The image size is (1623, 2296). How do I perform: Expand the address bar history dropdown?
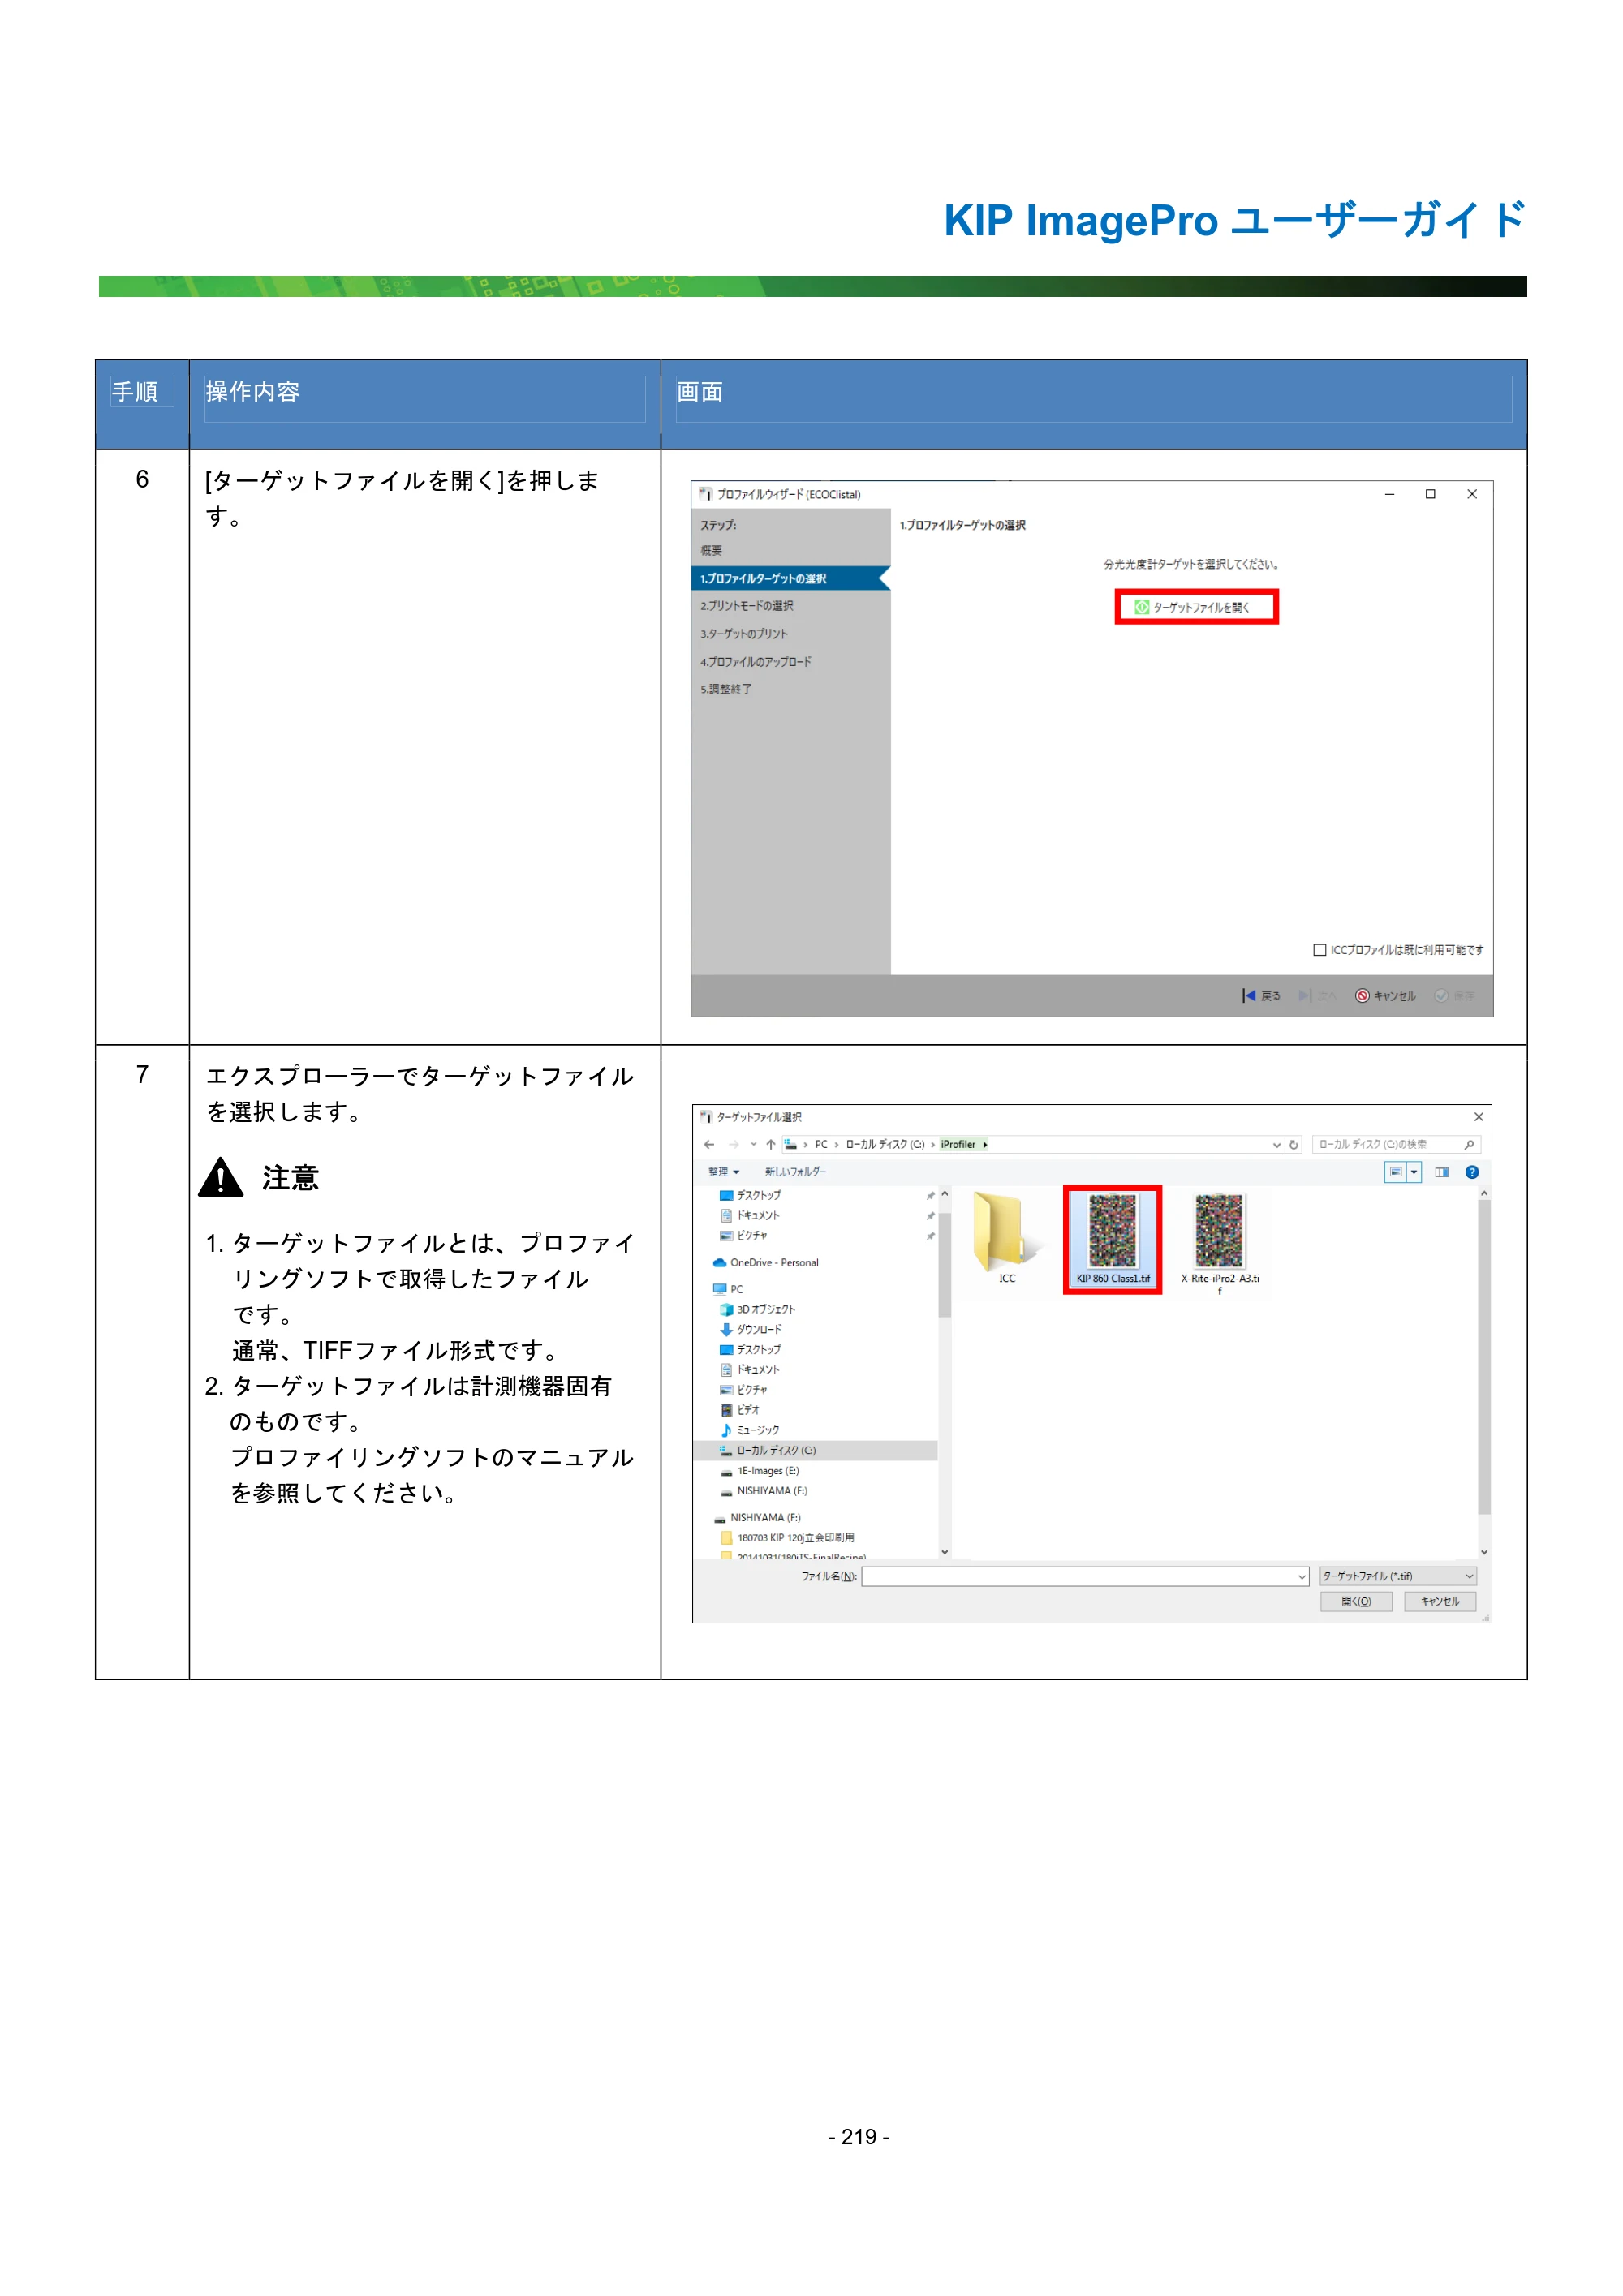1276,1145
